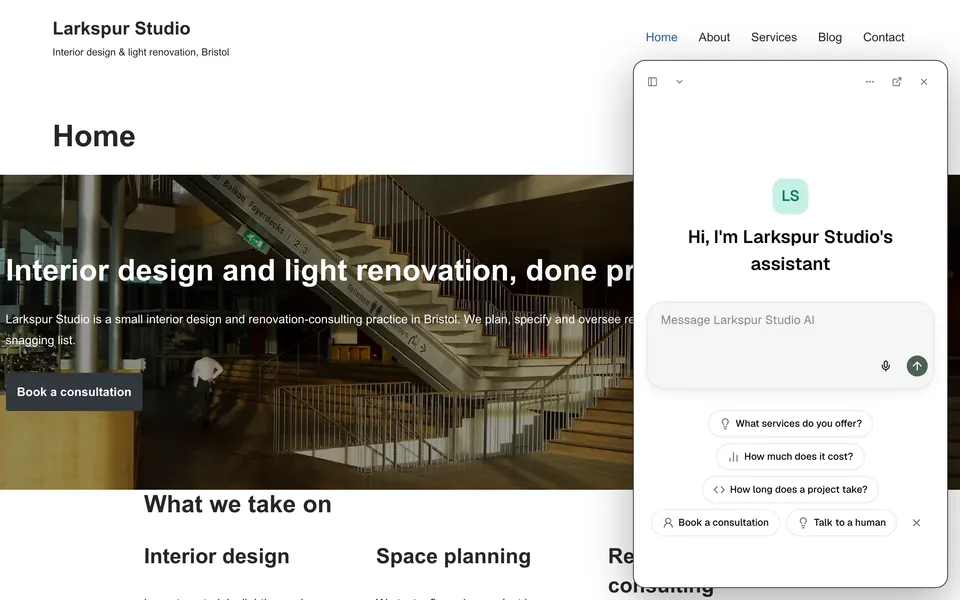Click the chat greeting 'Hi, I'm Larkspur Studio's assistant'
The width and height of the screenshot is (960, 600).
pos(790,250)
